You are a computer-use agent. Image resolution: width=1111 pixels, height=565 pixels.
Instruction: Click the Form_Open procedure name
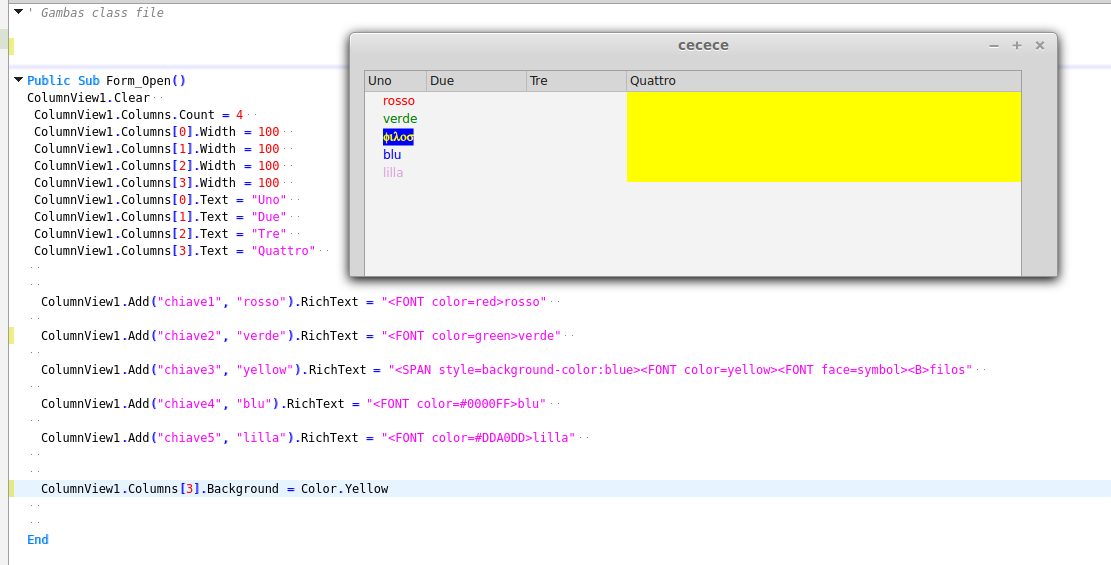139,81
